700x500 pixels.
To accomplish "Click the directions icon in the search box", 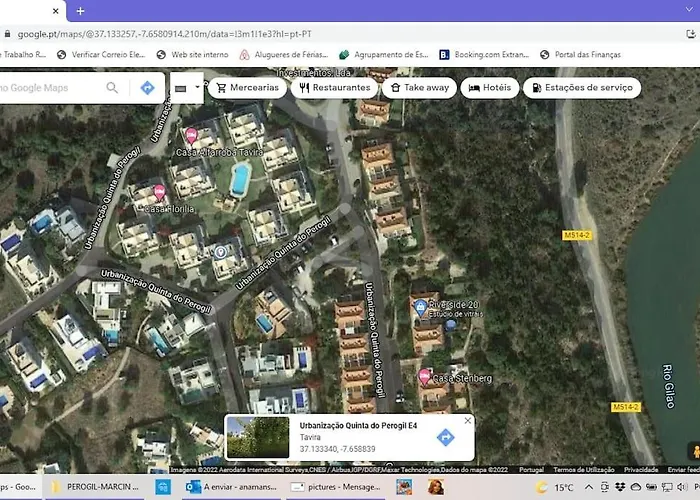I will tap(147, 88).
